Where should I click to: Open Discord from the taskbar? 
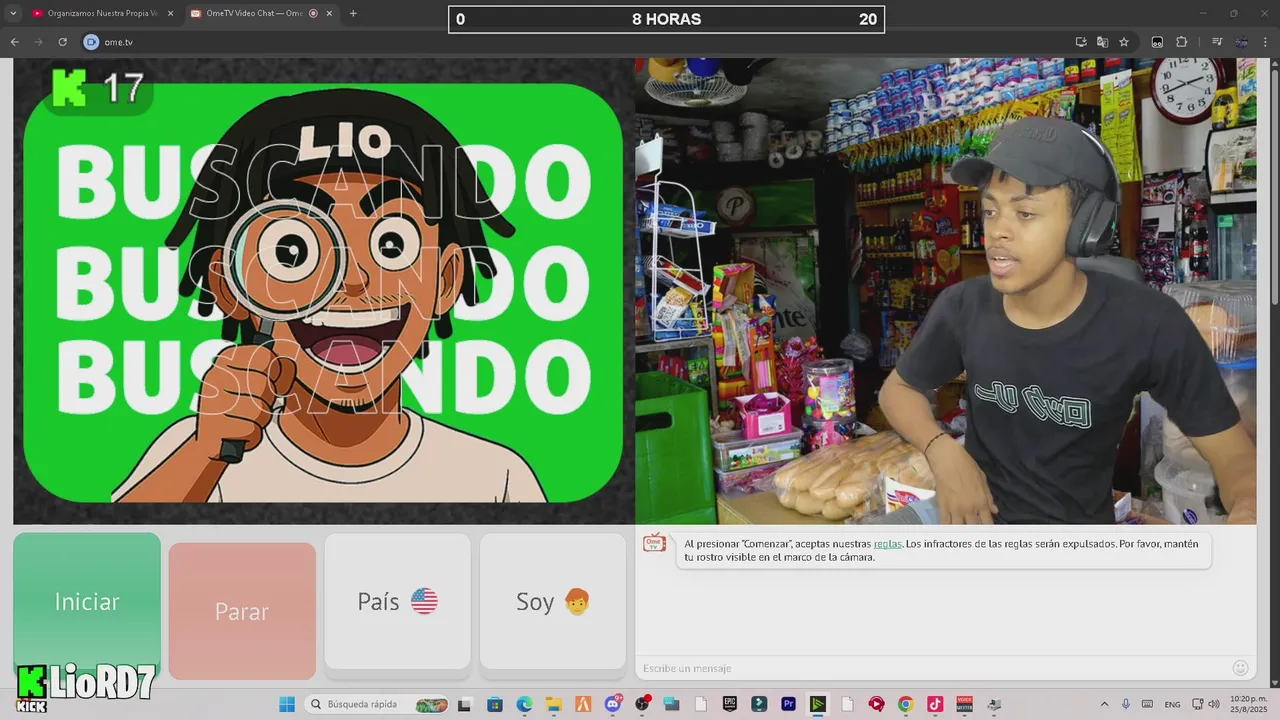coord(613,704)
